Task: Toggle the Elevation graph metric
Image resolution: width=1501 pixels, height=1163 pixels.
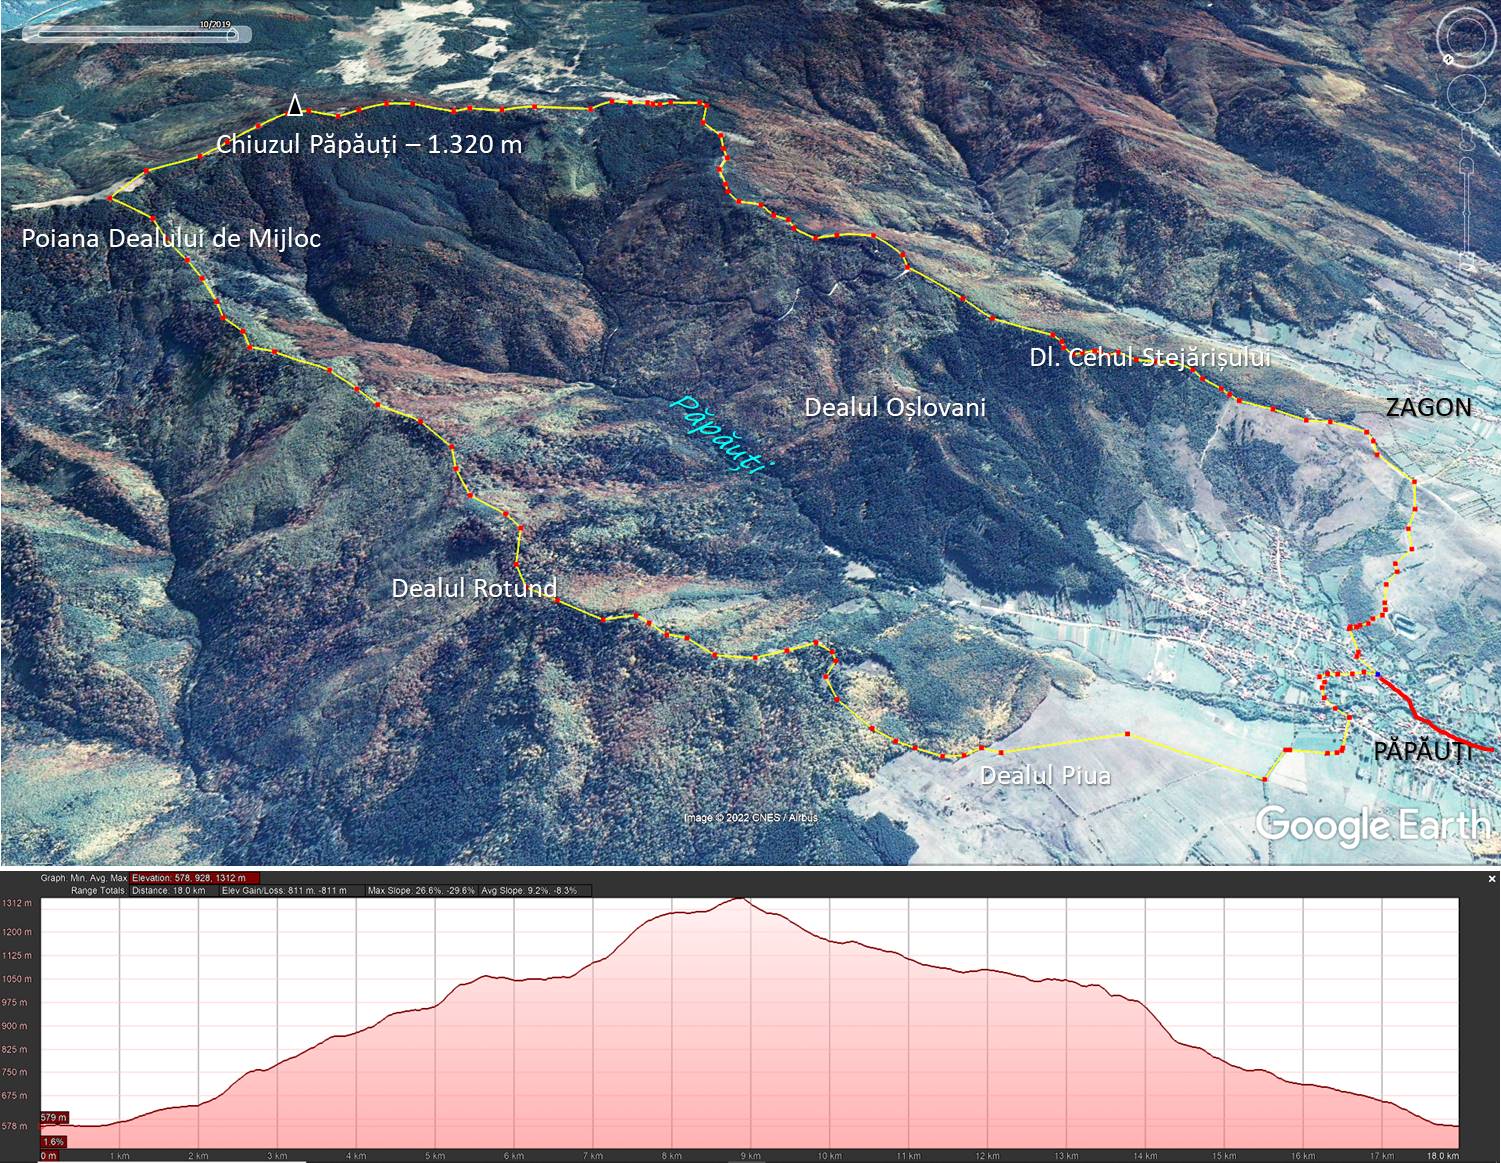Action: coord(188,878)
